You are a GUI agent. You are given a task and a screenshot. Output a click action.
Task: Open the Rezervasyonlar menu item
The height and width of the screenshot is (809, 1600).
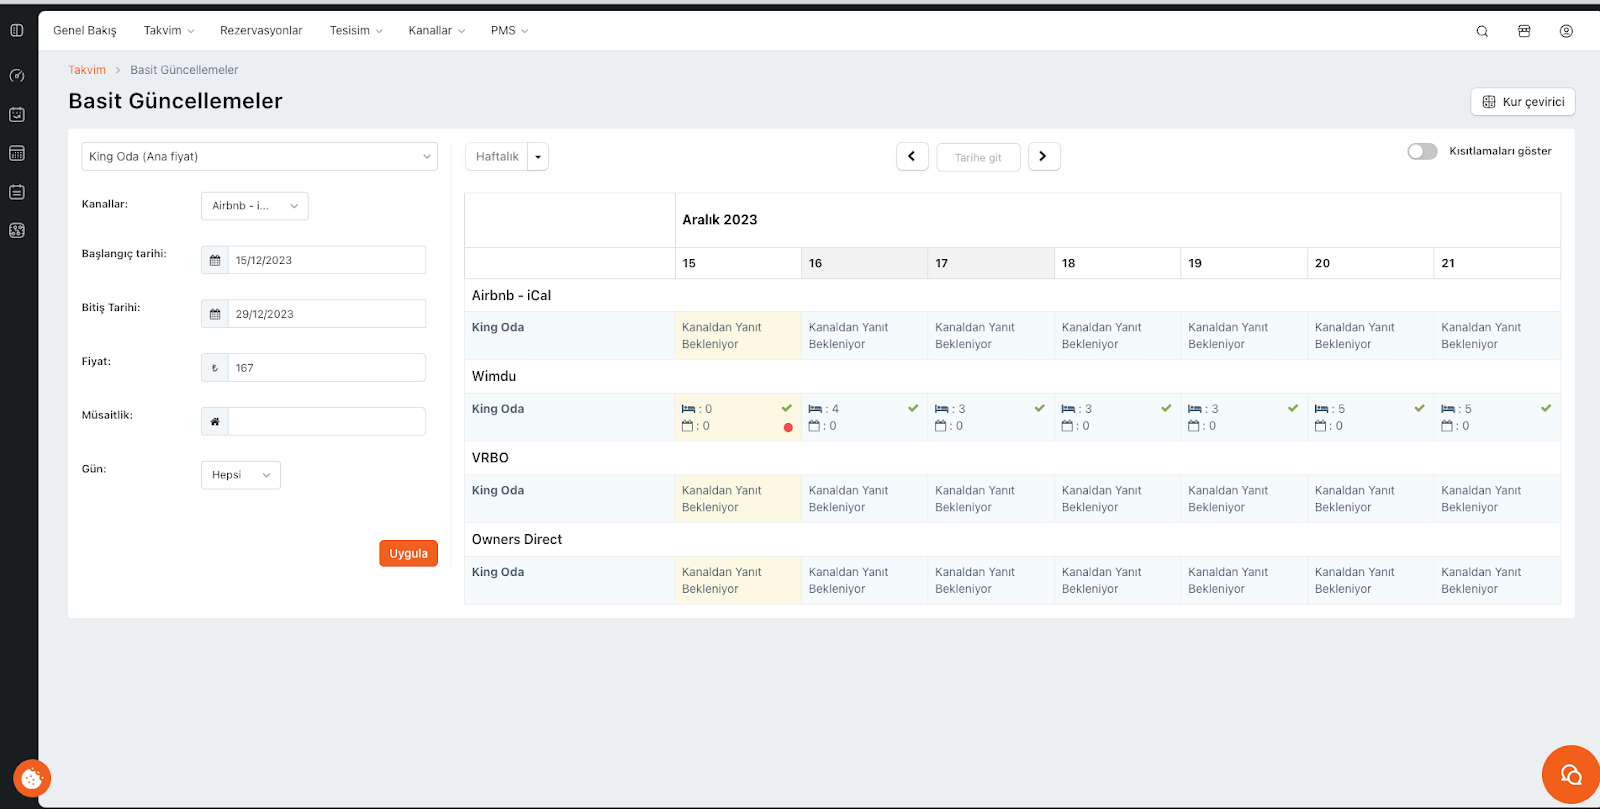coord(261,31)
